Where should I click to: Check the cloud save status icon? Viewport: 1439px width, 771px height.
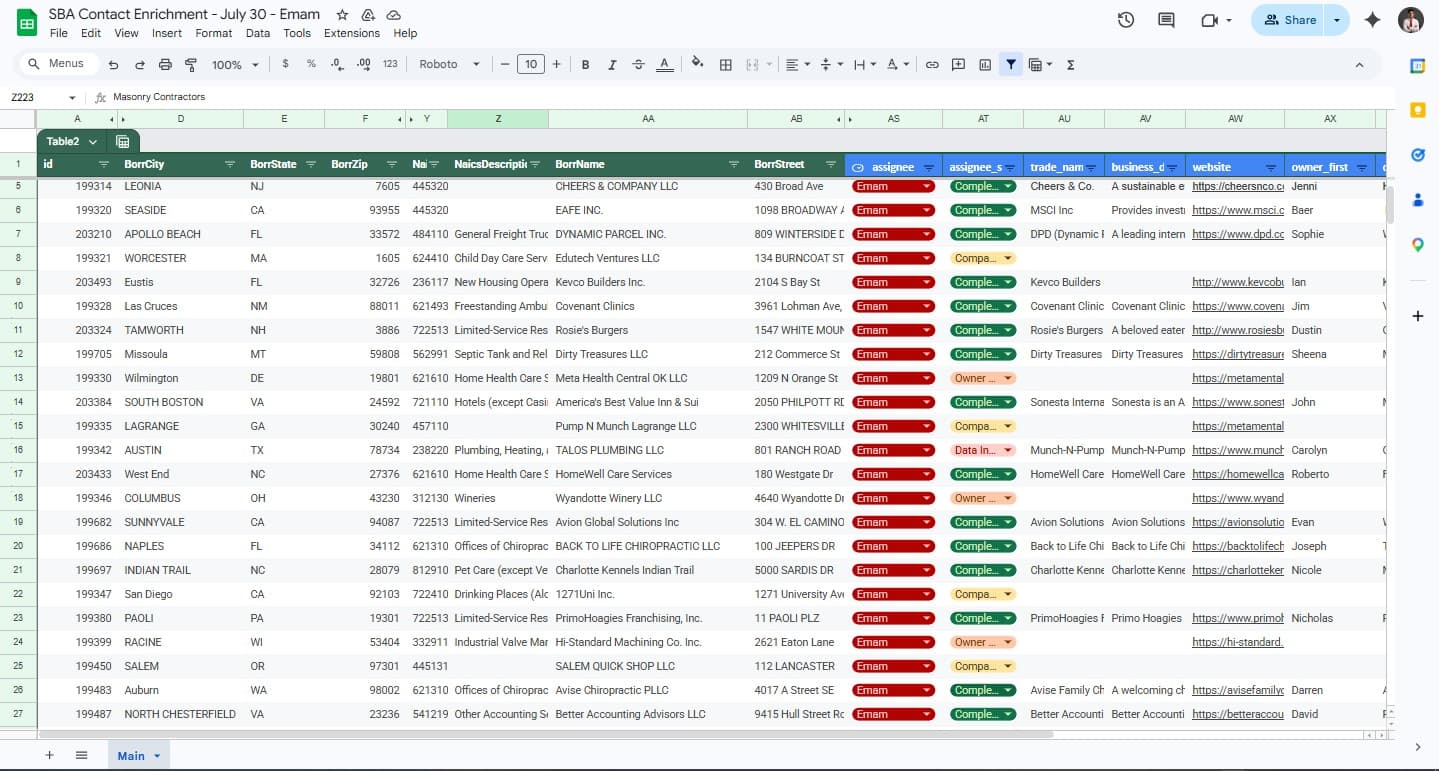394,15
